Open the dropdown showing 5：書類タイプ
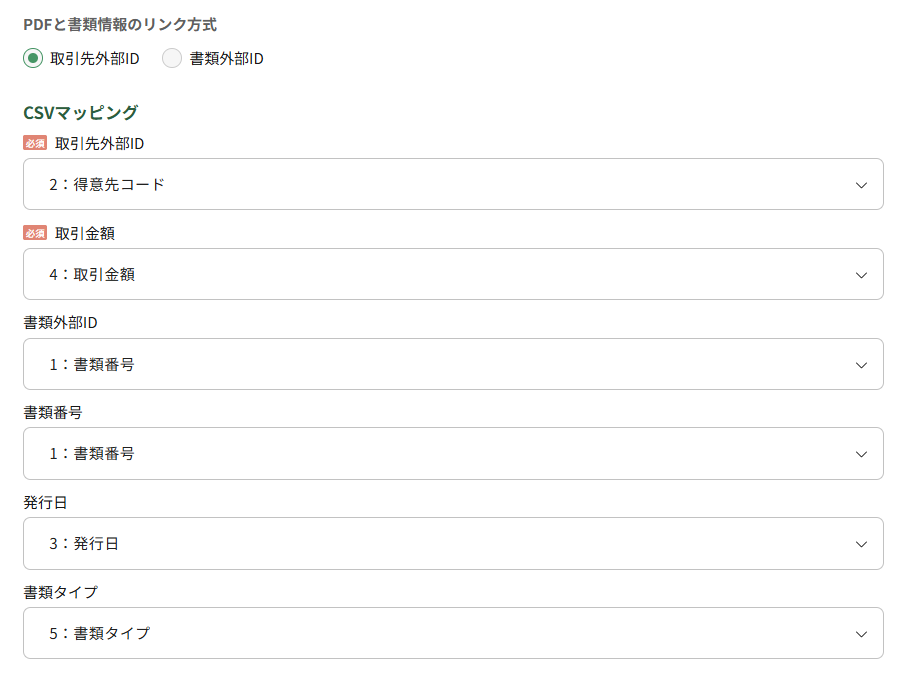Image resolution: width=906 pixels, height=684 pixels. (452, 633)
